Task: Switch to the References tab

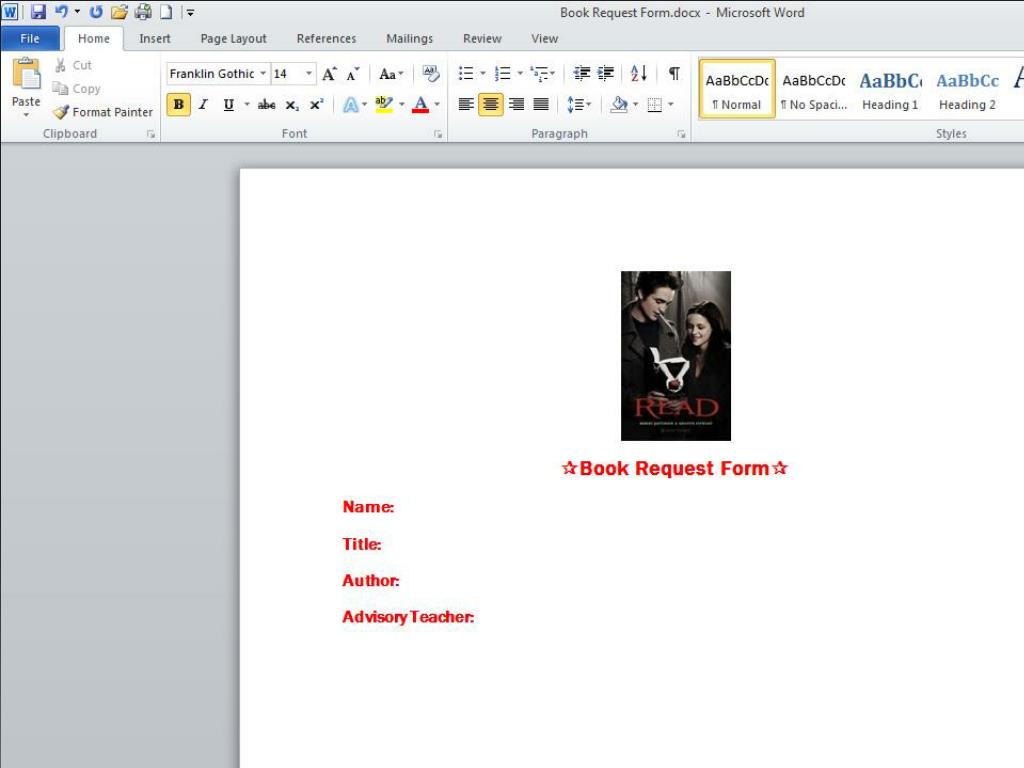Action: point(327,39)
